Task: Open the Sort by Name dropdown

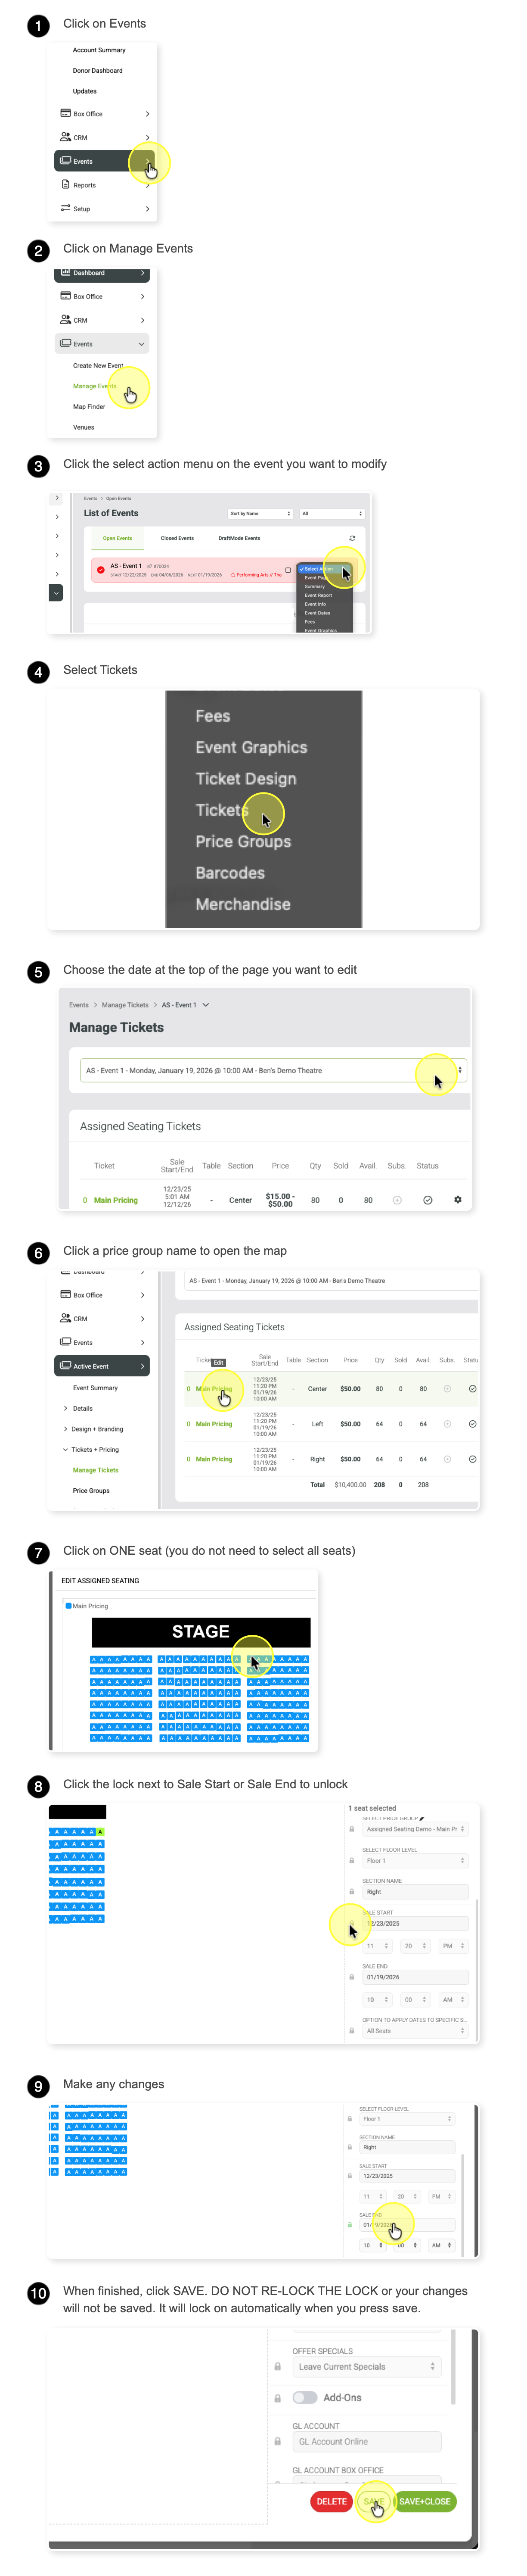Action: [260, 513]
